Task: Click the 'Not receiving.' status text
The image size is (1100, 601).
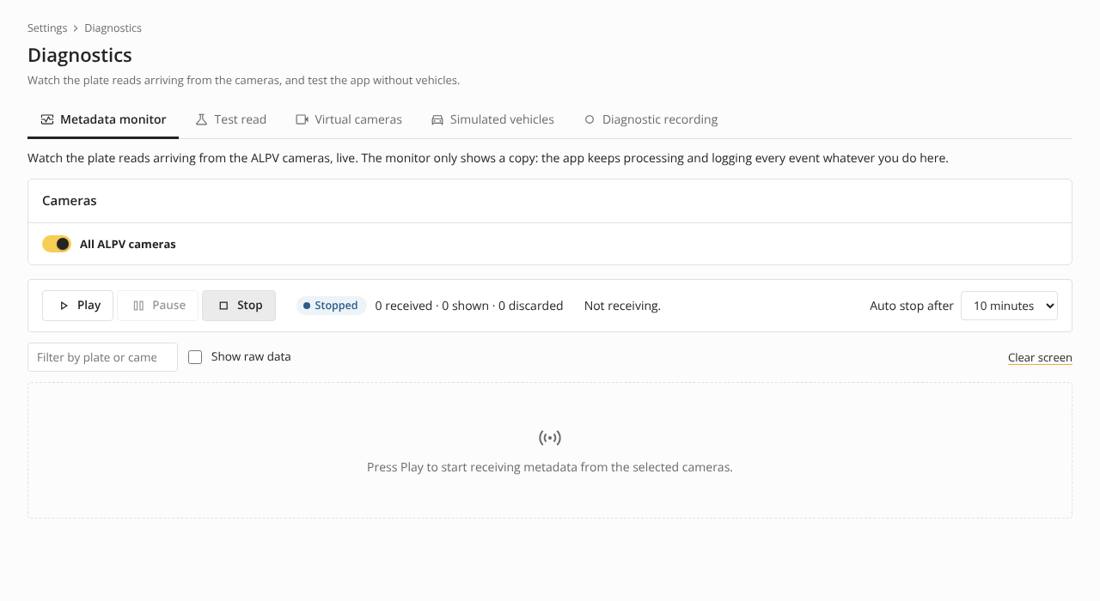Action: pos(622,306)
